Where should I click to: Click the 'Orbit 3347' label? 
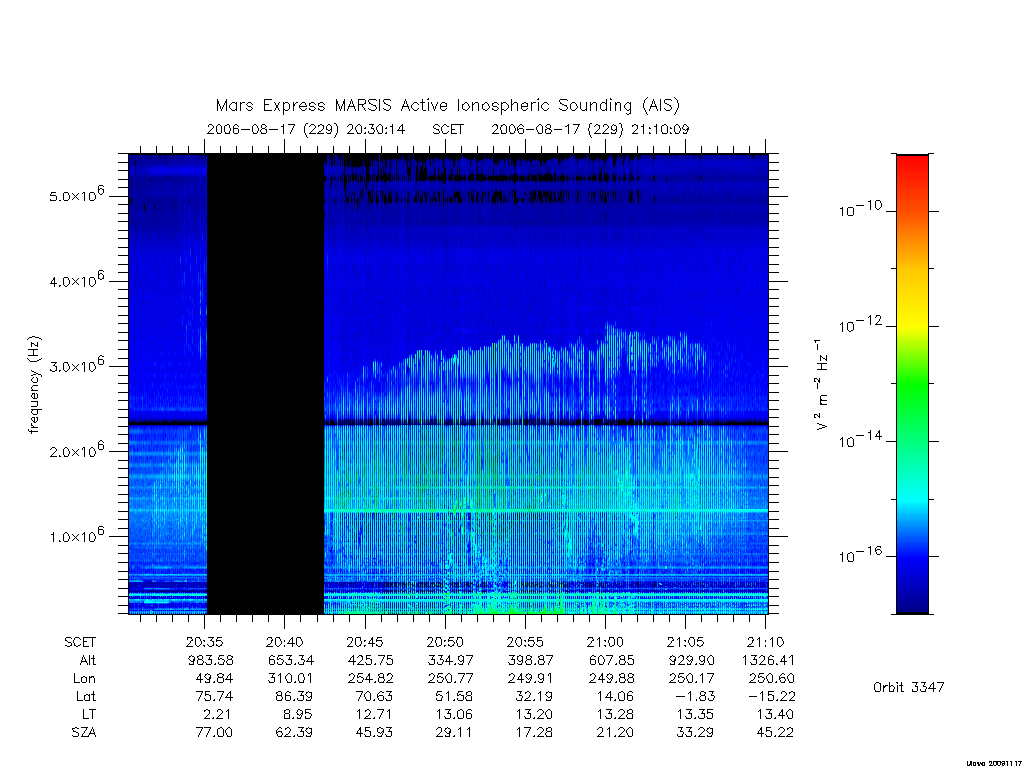908,687
